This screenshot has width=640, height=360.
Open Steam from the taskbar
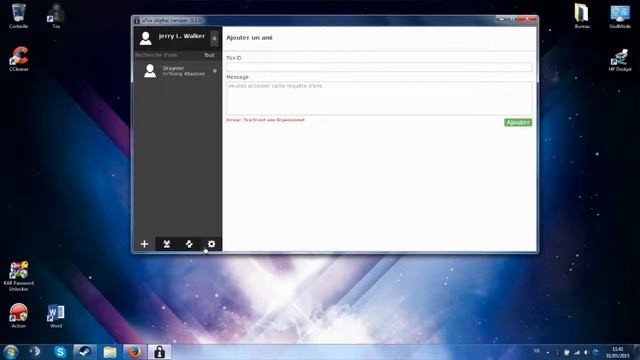coord(85,352)
